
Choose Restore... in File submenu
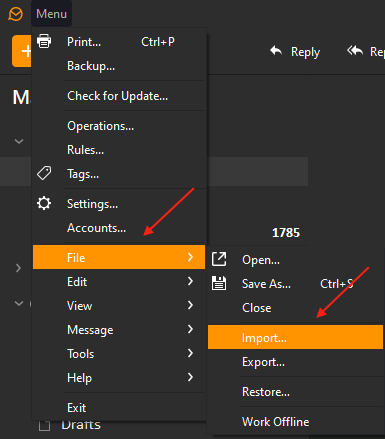[x=296, y=391]
